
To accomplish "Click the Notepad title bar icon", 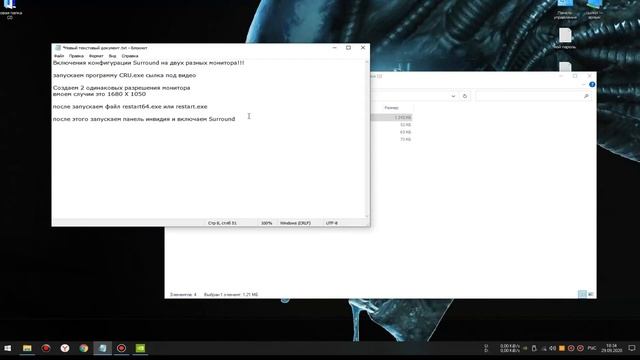I will (58, 48).
